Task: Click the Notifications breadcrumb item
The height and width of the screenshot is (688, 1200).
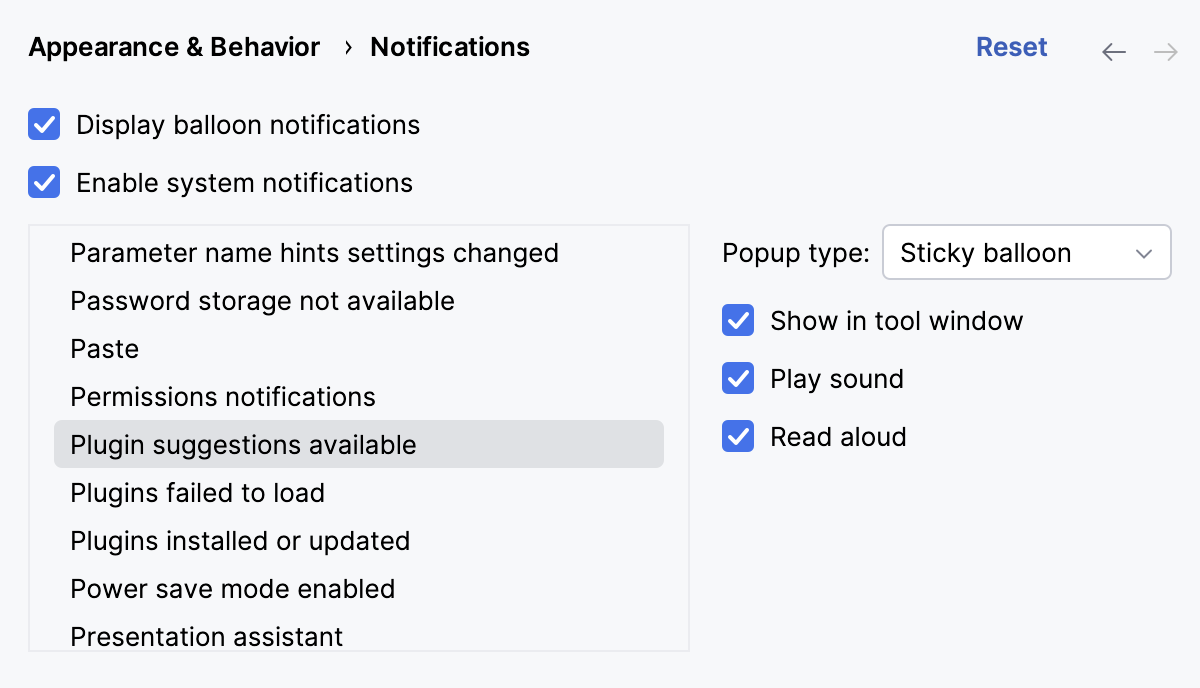Action: point(449,46)
